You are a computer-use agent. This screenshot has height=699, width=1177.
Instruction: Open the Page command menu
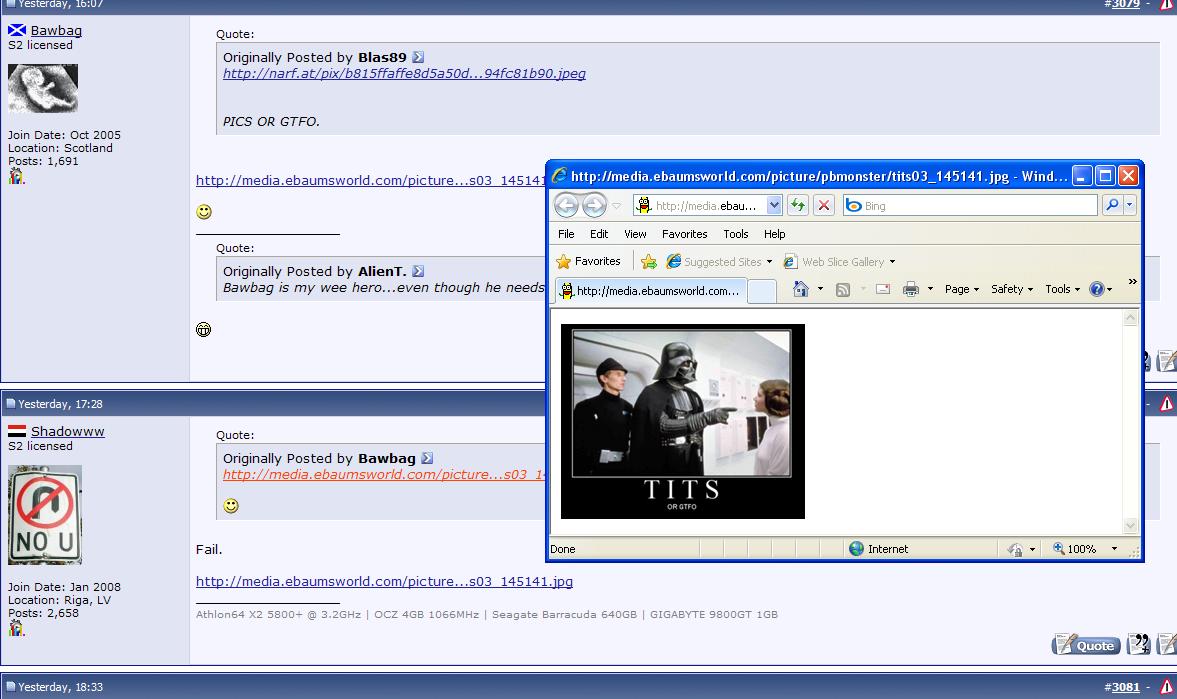click(962, 289)
